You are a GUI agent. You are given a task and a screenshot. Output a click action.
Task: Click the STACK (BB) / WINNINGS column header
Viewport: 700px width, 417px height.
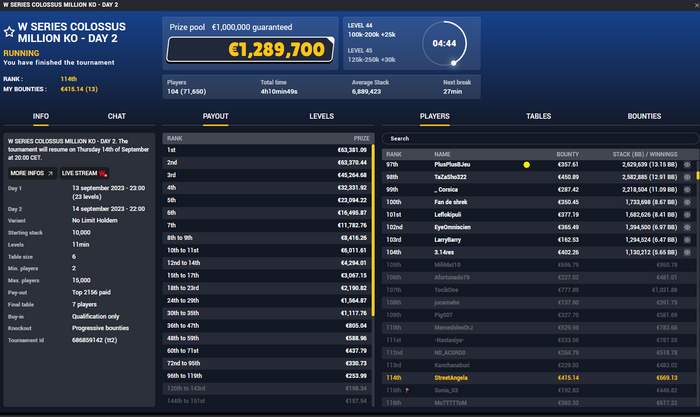(645, 154)
